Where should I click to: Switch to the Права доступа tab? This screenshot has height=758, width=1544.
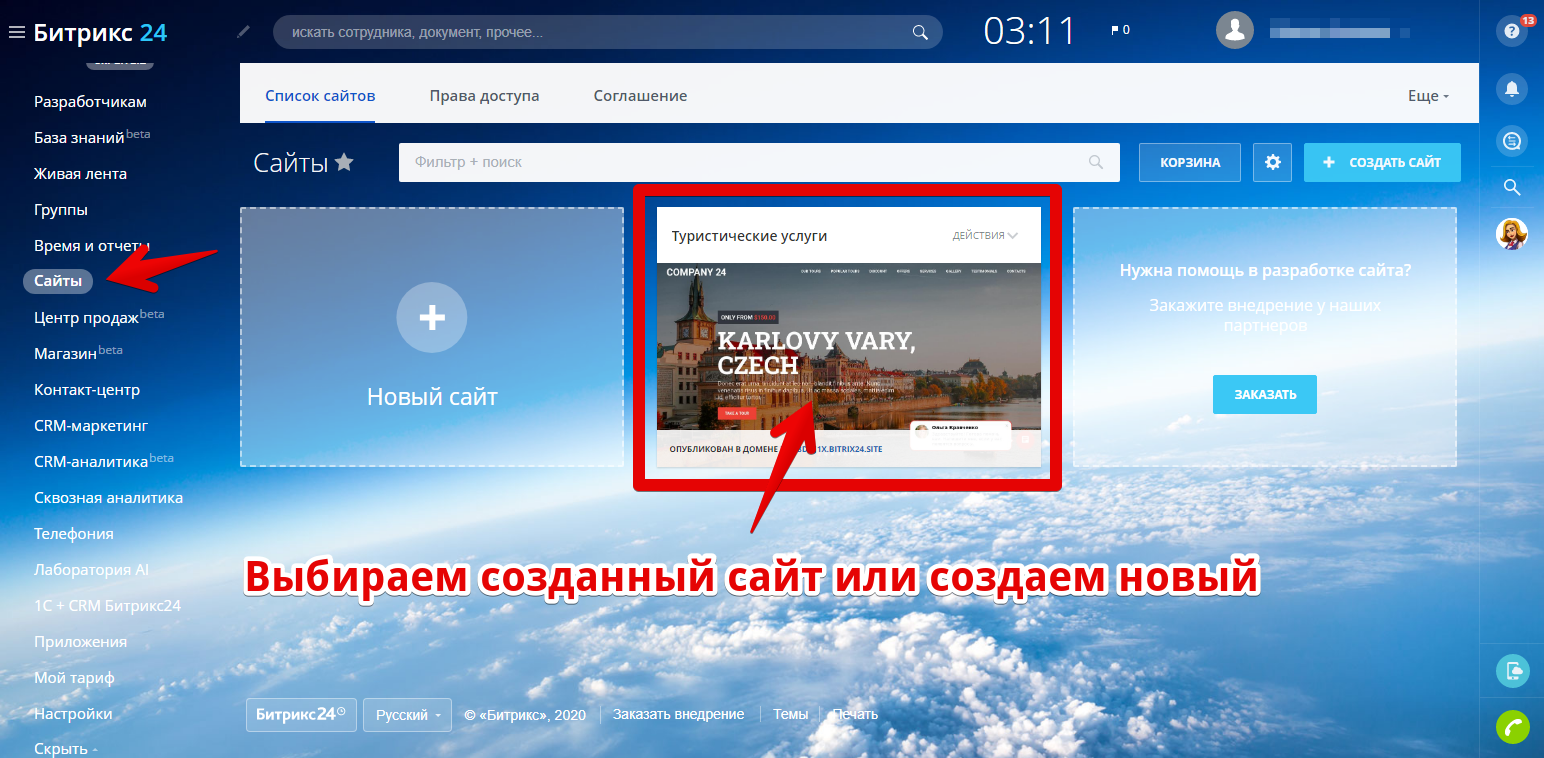point(484,96)
